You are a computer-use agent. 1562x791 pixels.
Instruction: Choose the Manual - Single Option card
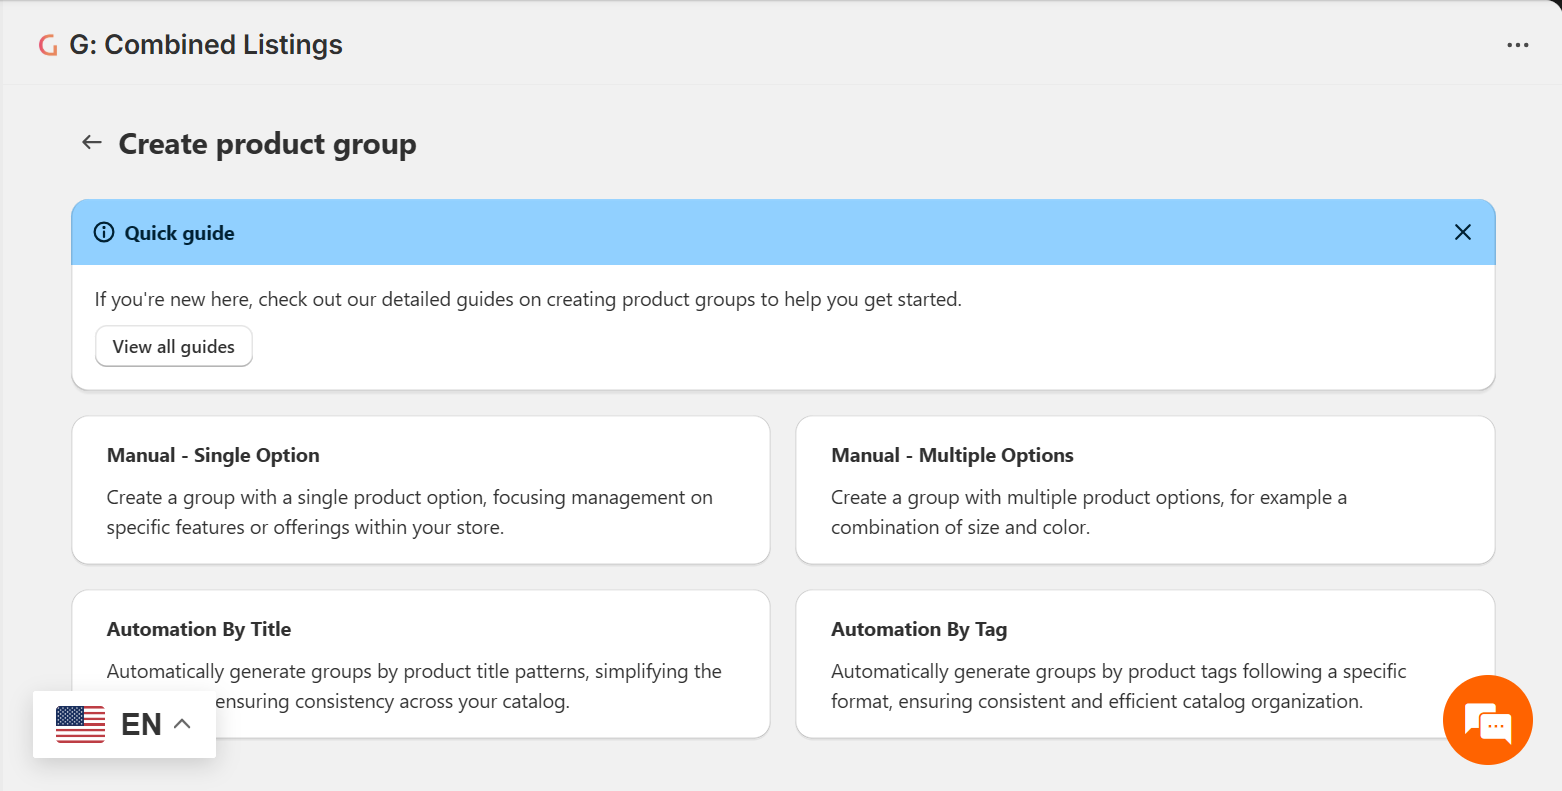(x=420, y=490)
